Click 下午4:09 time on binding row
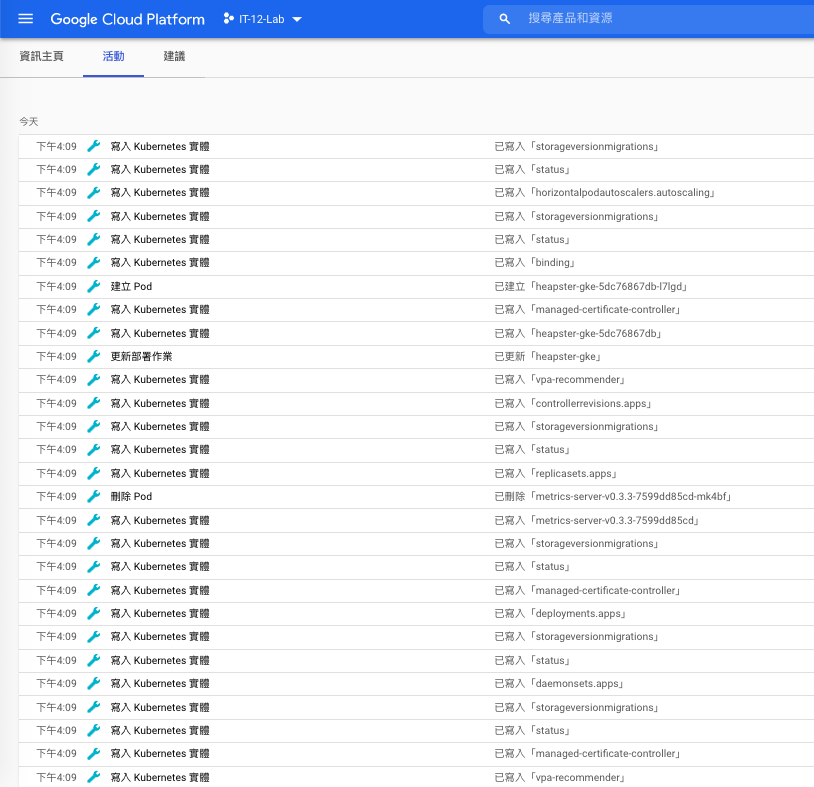Image resolution: width=814 pixels, height=787 pixels. [56, 263]
